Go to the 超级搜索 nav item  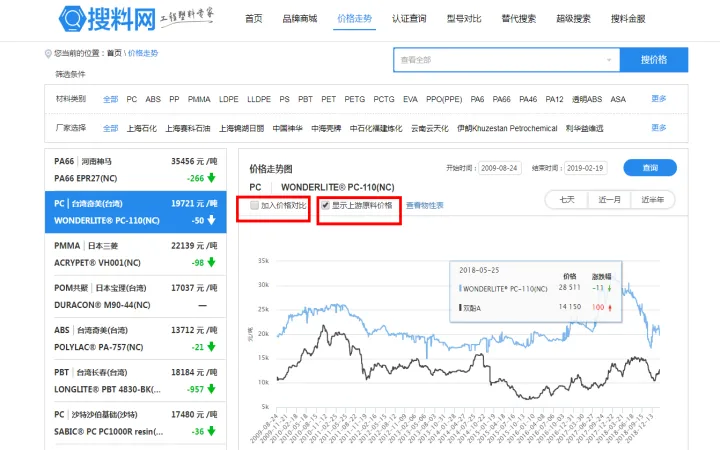(573, 19)
